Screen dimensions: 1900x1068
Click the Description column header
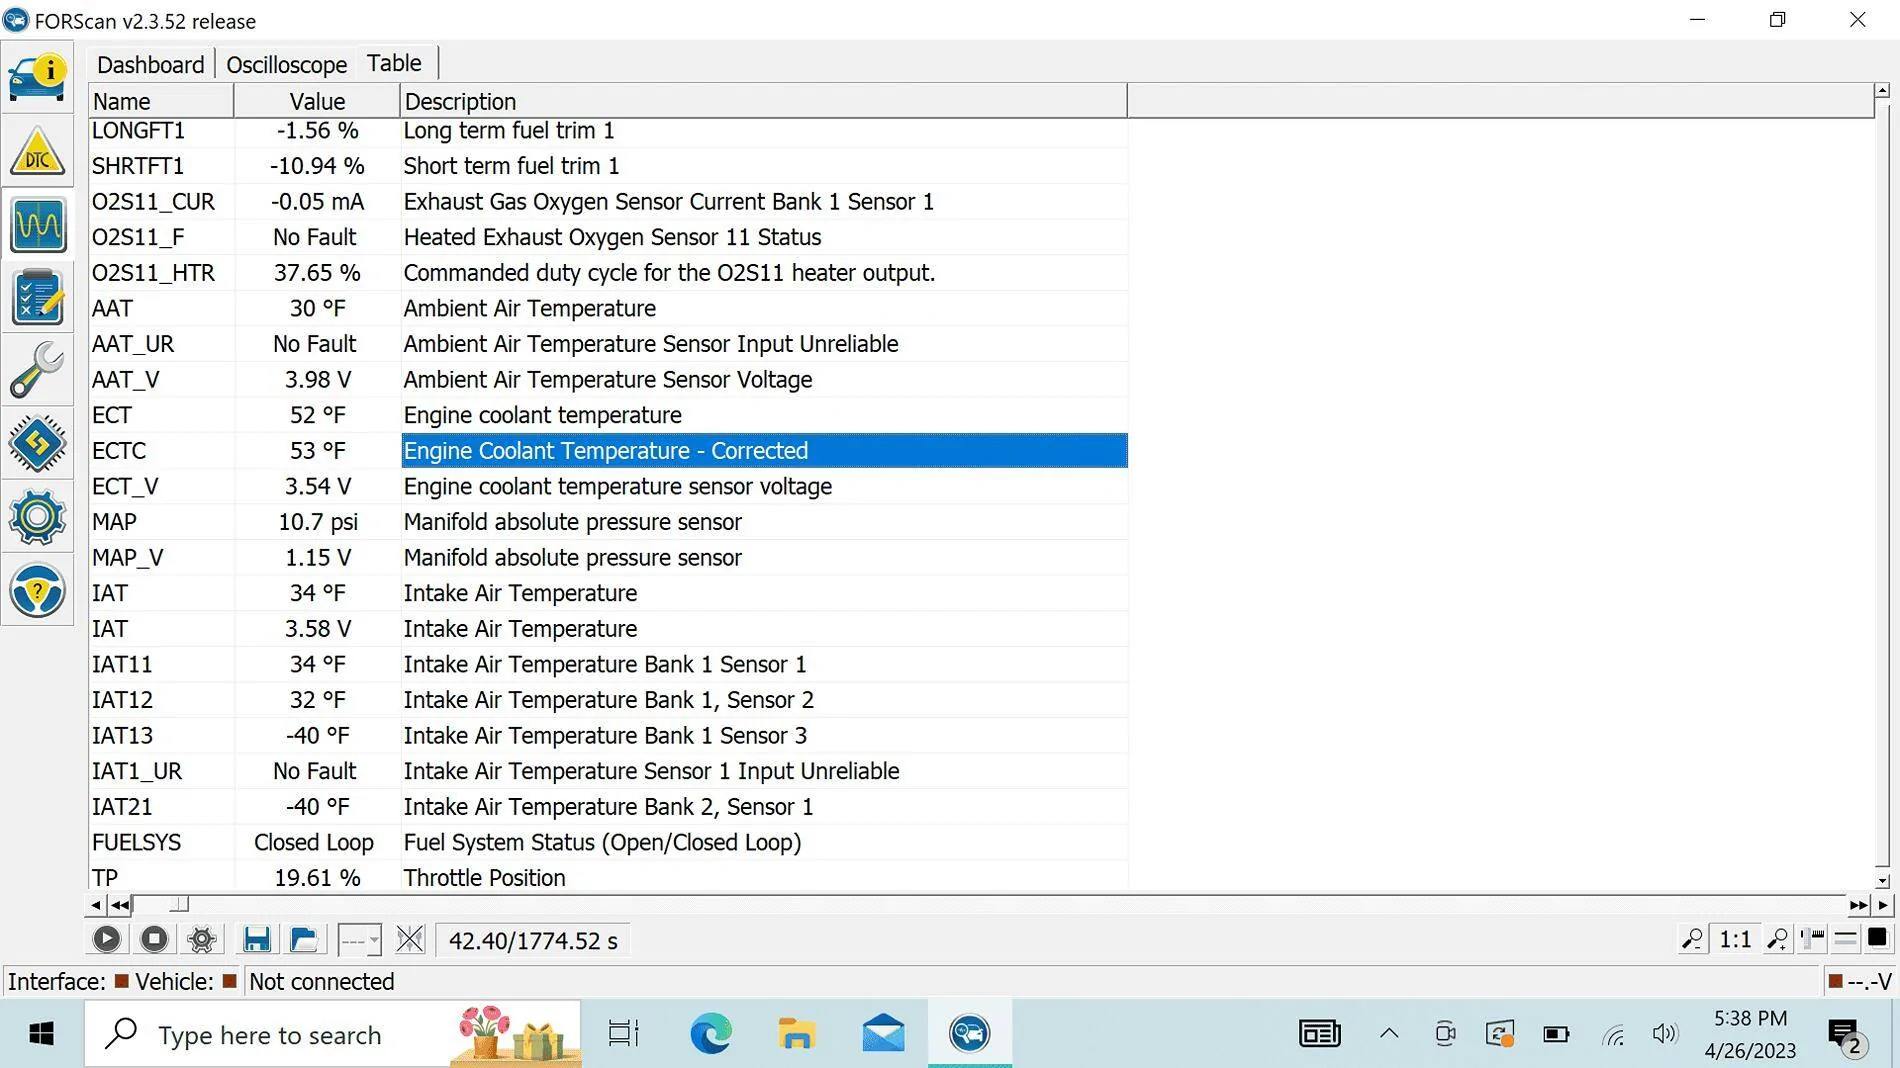(x=764, y=101)
